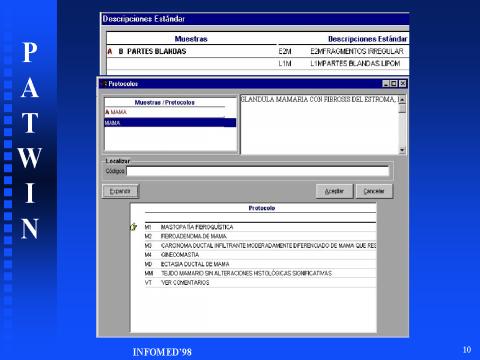This screenshot has height=360, width=480.
Task: Select protocol VT Ver Comentarios
Action: 260,283
